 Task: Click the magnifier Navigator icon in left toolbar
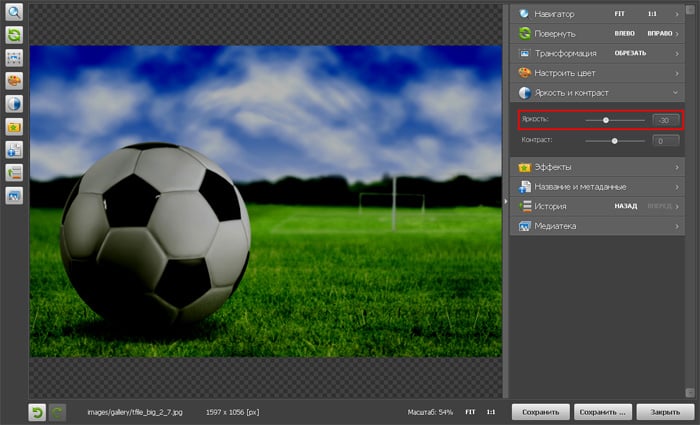click(15, 13)
